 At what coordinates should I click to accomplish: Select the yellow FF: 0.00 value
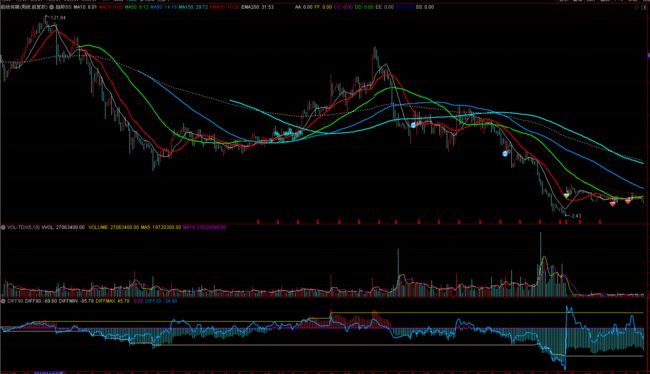[323, 7]
